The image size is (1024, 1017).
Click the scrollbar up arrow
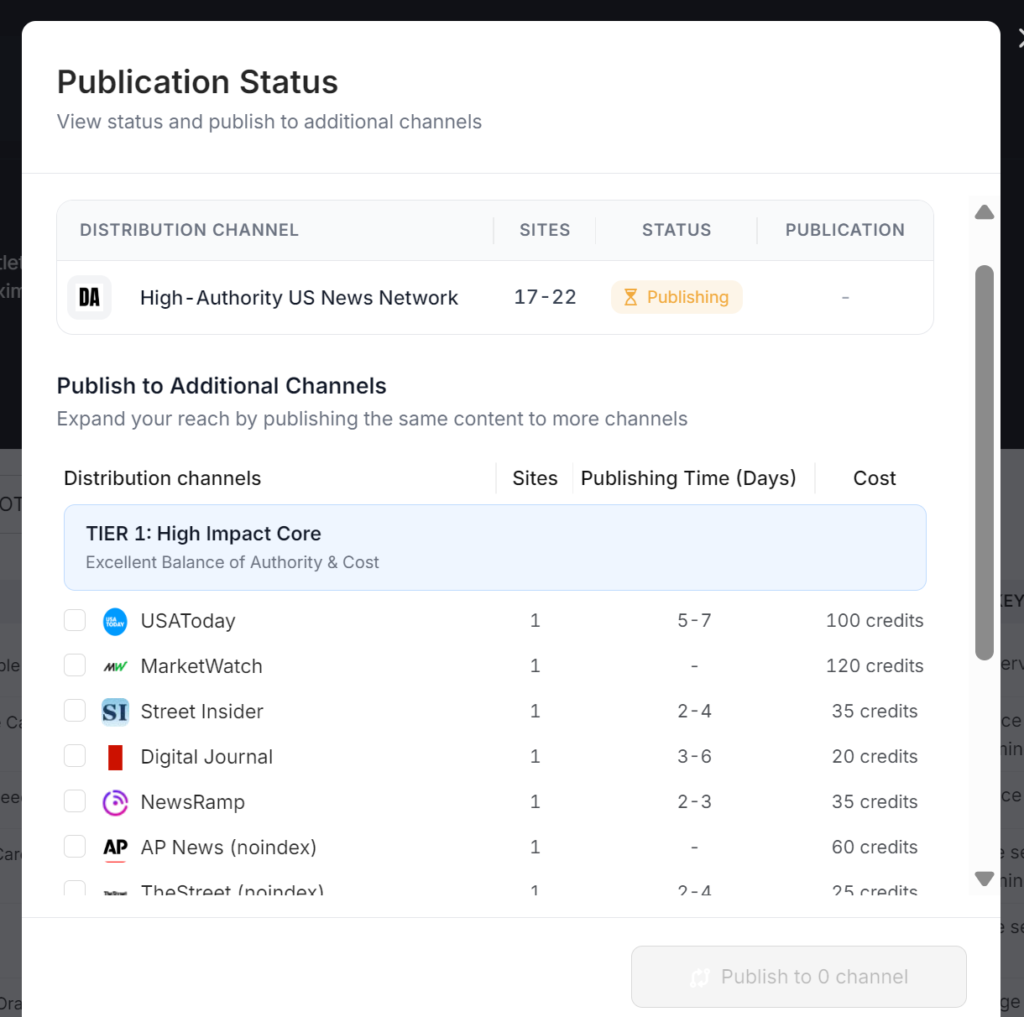[984, 212]
